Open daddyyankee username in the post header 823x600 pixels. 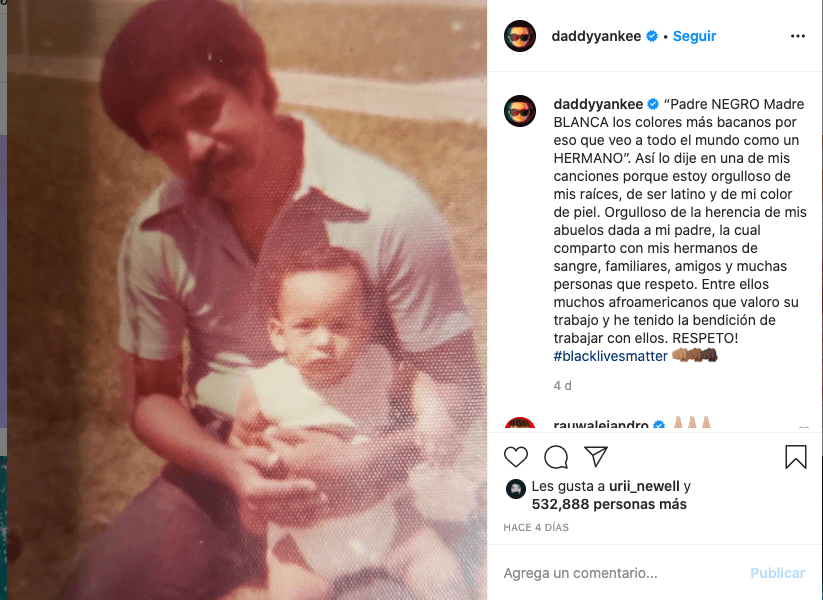click(x=596, y=36)
